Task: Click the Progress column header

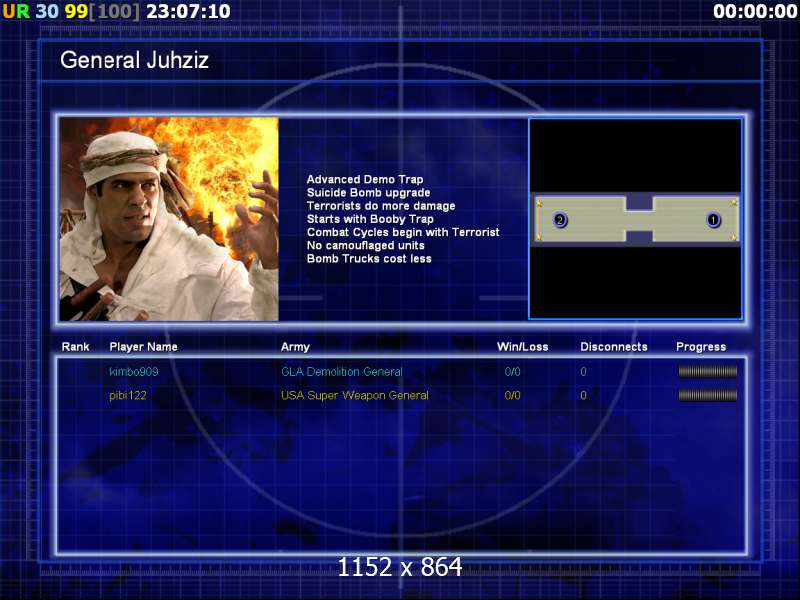Action: point(701,347)
